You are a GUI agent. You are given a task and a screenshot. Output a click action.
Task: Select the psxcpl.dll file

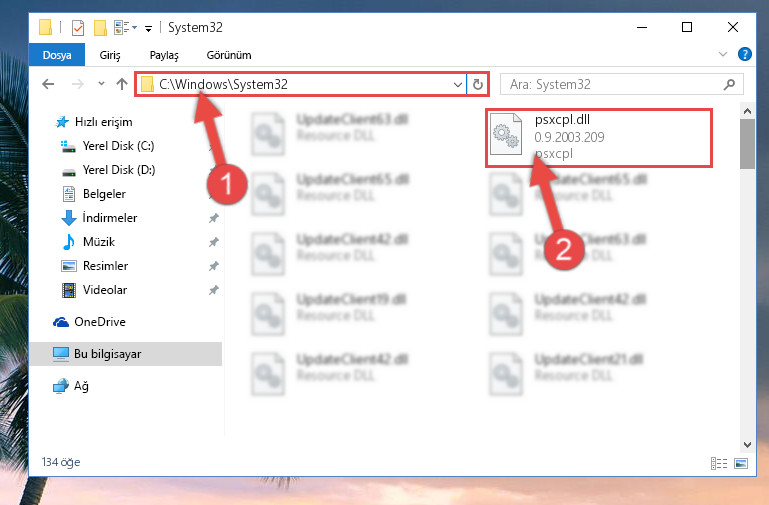coord(598,137)
